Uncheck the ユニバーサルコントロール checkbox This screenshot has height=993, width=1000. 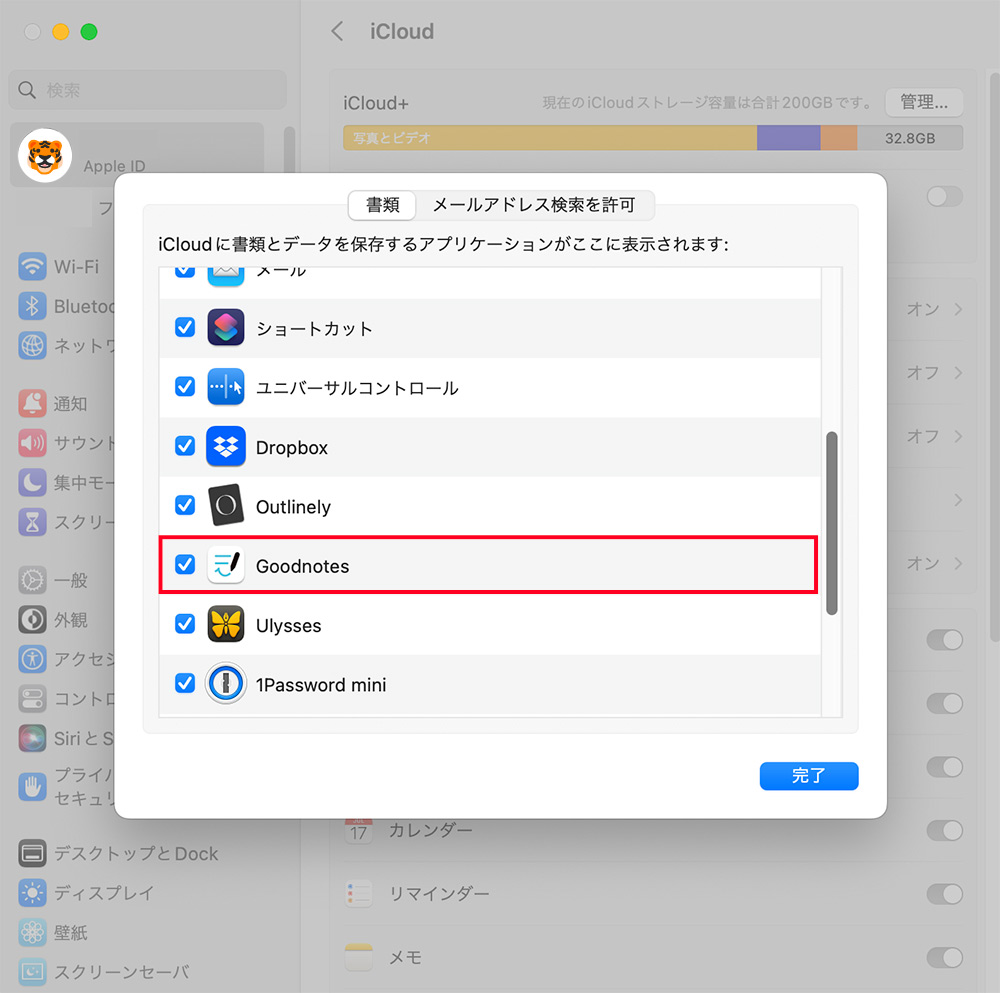pyautogui.click(x=185, y=386)
